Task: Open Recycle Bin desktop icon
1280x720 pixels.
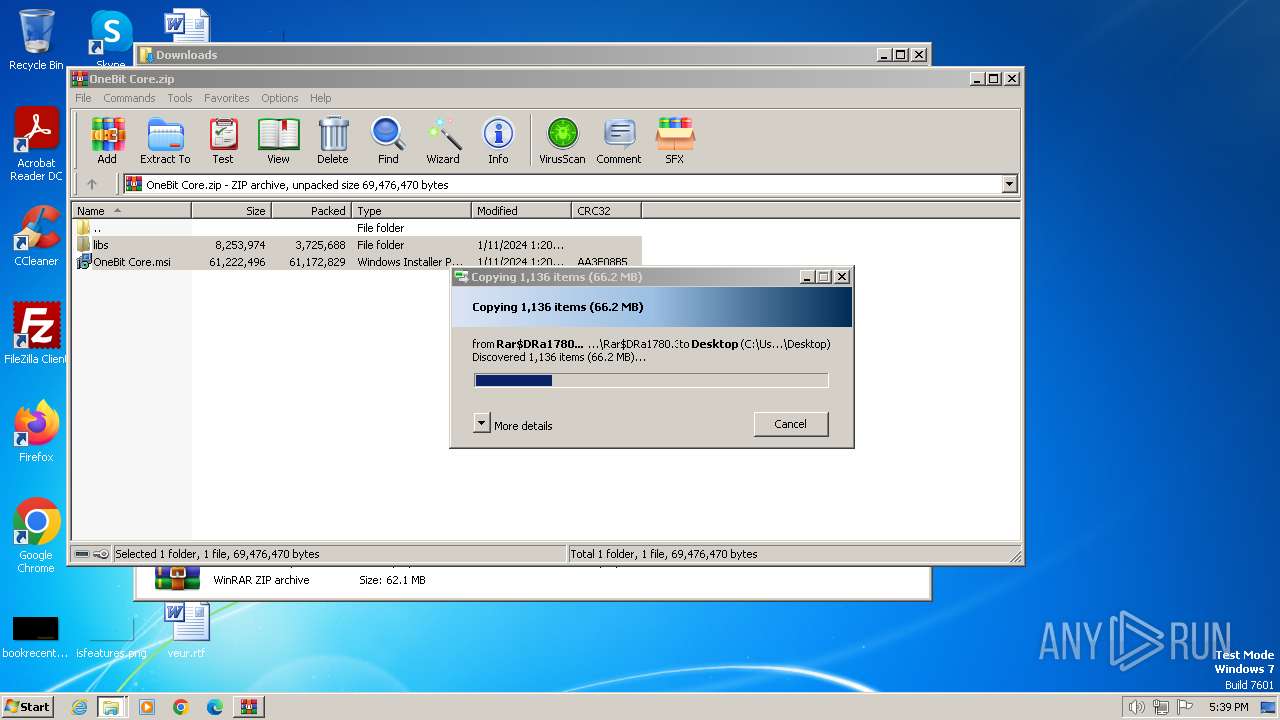Action: pyautogui.click(x=36, y=40)
